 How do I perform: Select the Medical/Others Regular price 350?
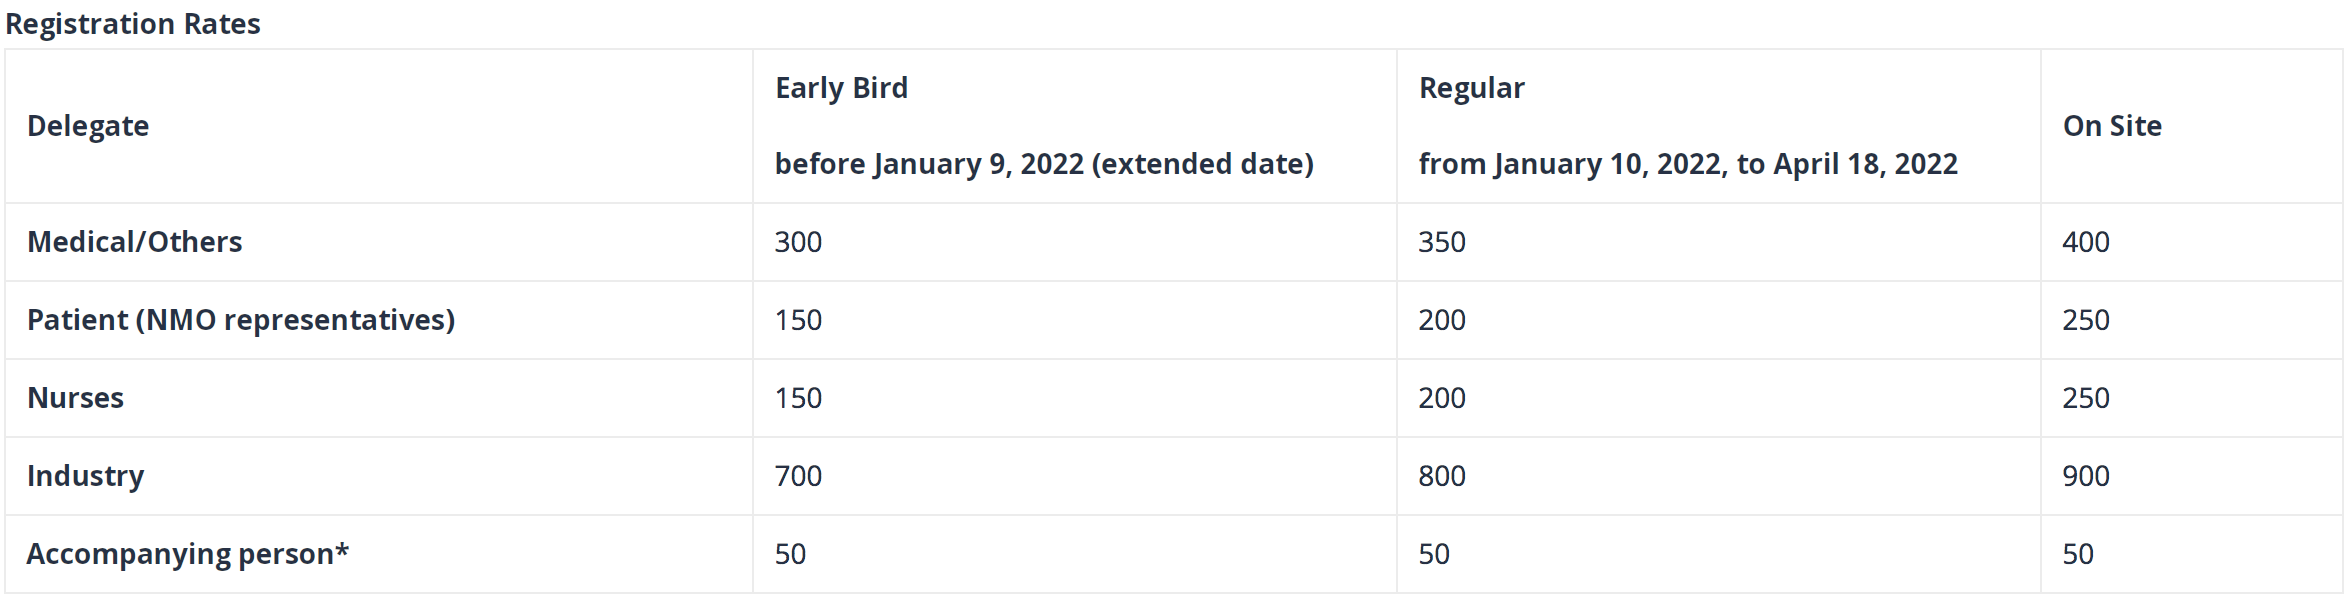[1442, 242]
